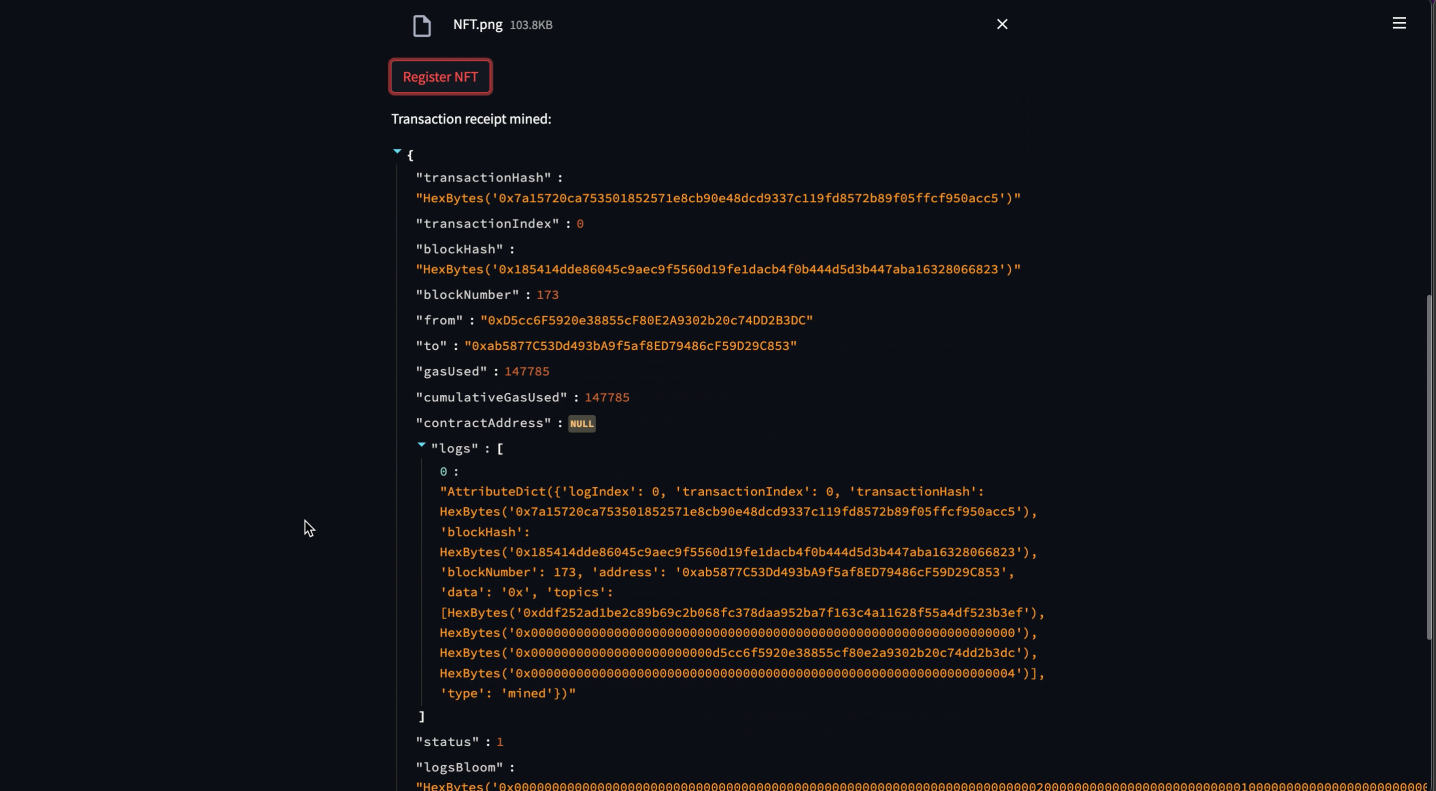Click the "logsBloom" key

[x=460, y=768]
